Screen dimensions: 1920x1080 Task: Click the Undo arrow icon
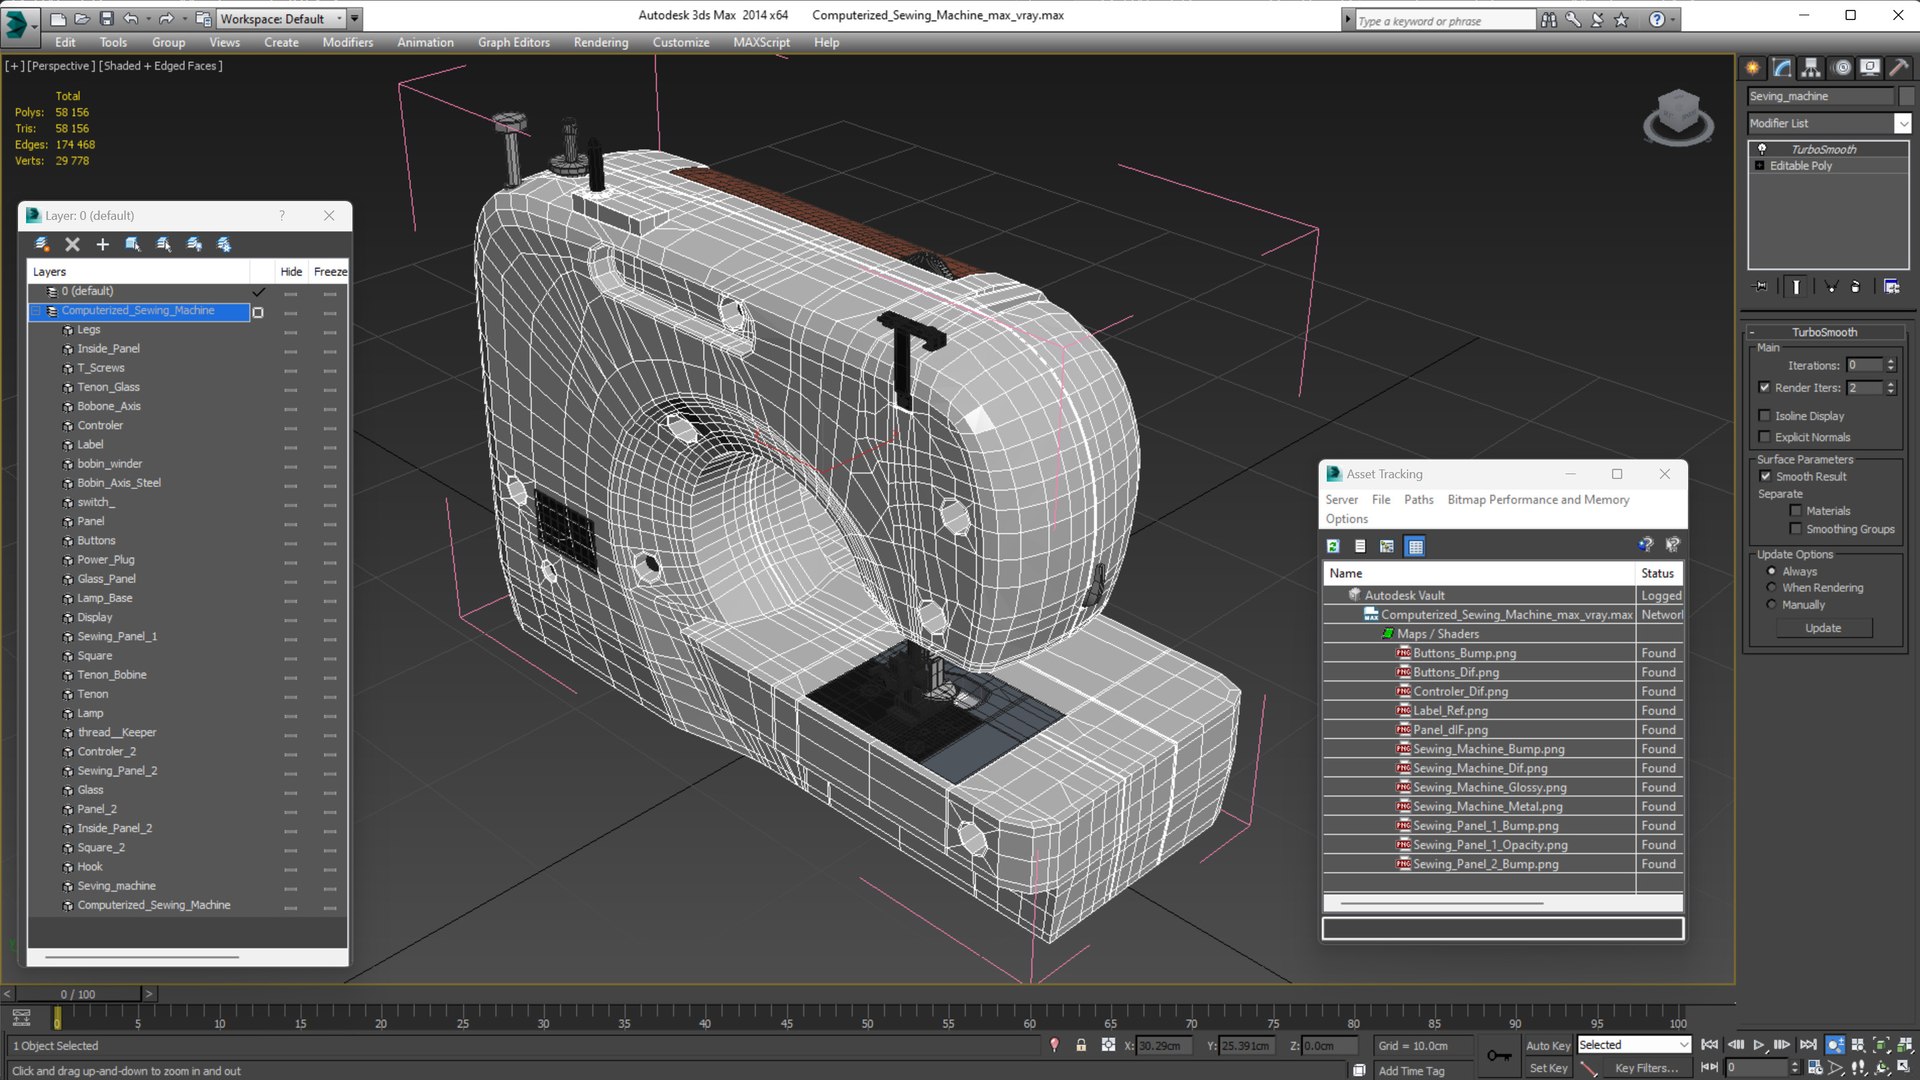130,19
